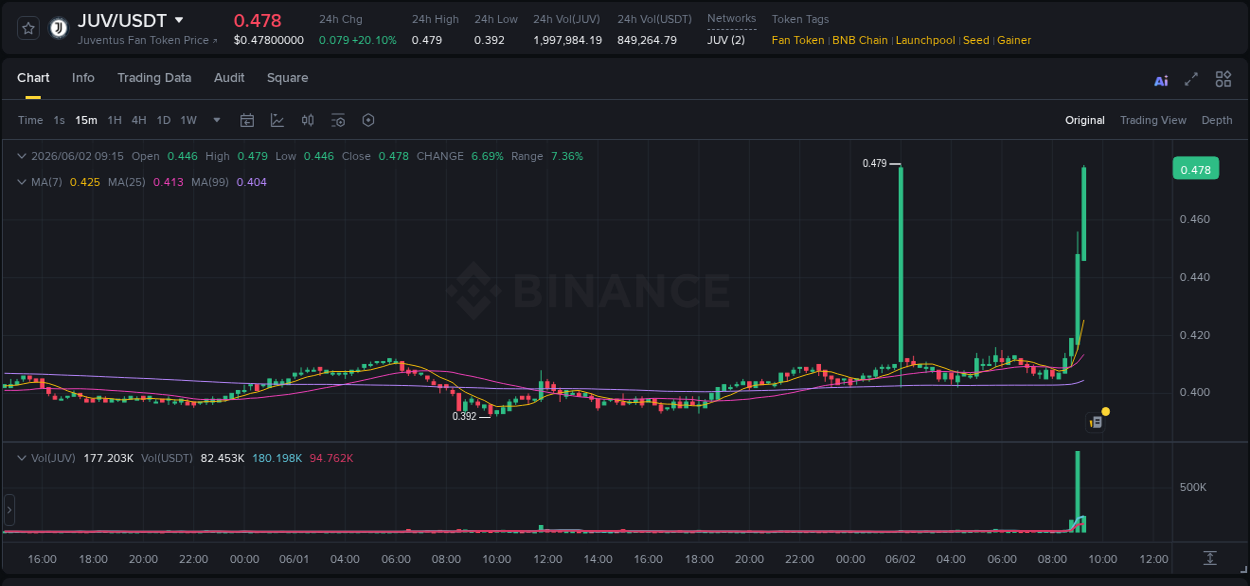Click the order marker icon on chart
The height and width of the screenshot is (586, 1250).
[1095, 422]
